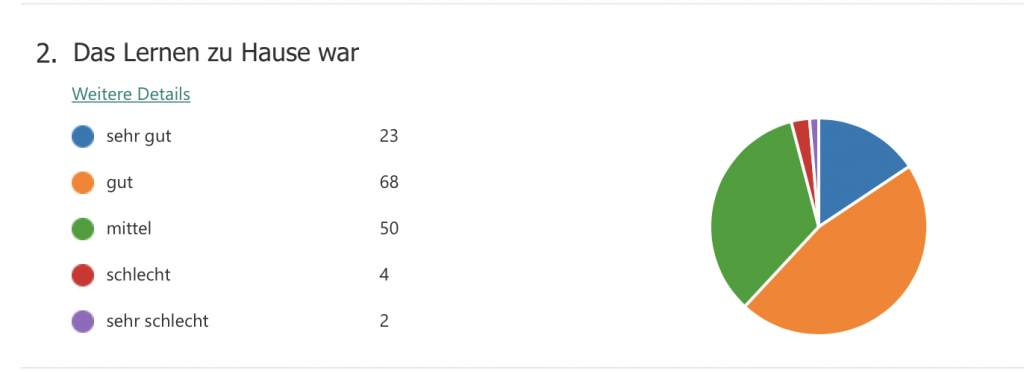This screenshot has height=373, width=1024.
Task: Click the schlecht legend label
Action: (138, 275)
